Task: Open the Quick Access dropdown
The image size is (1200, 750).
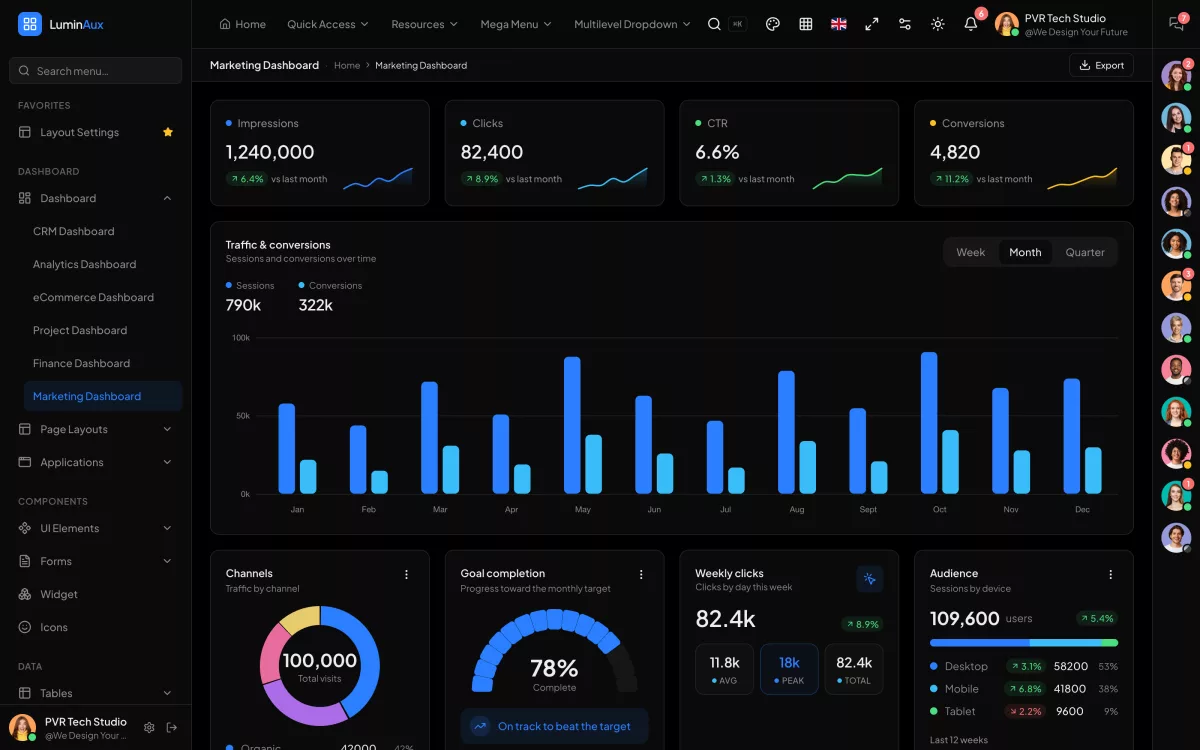Action: click(327, 24)
